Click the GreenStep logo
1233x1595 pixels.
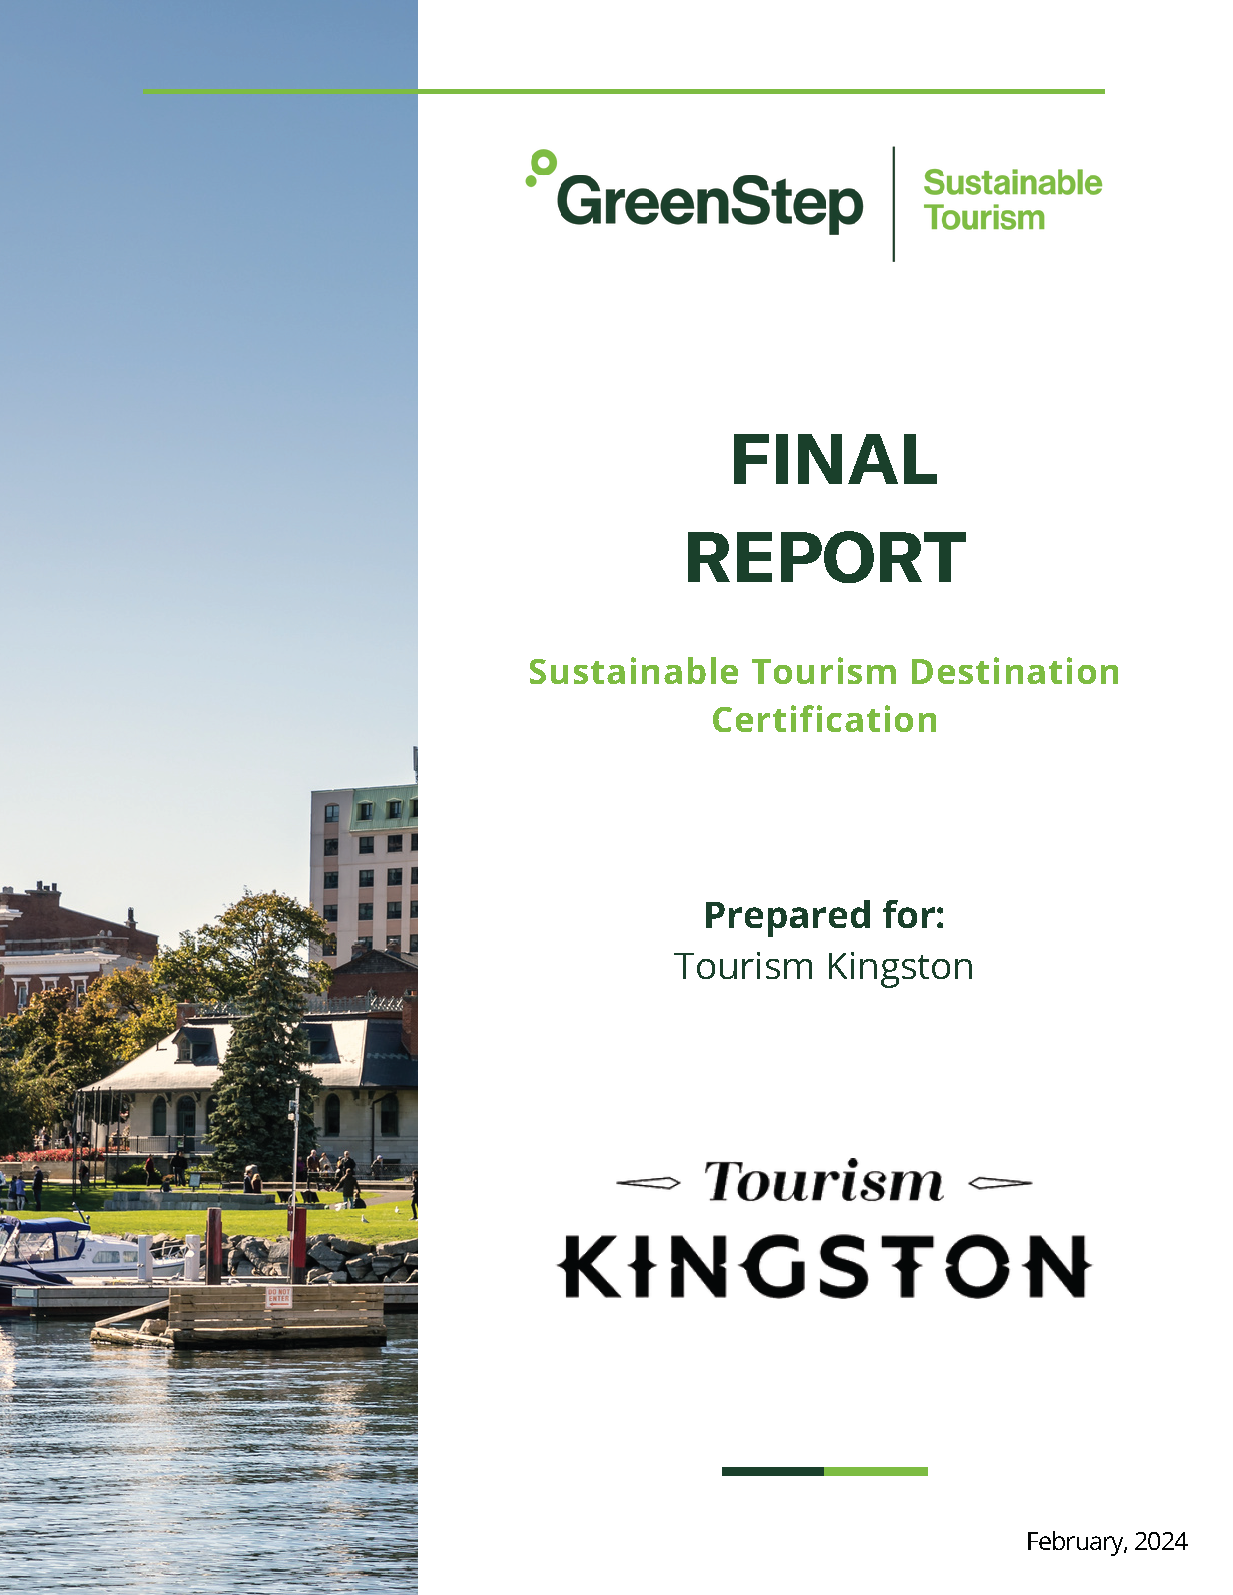pos(694,193)
